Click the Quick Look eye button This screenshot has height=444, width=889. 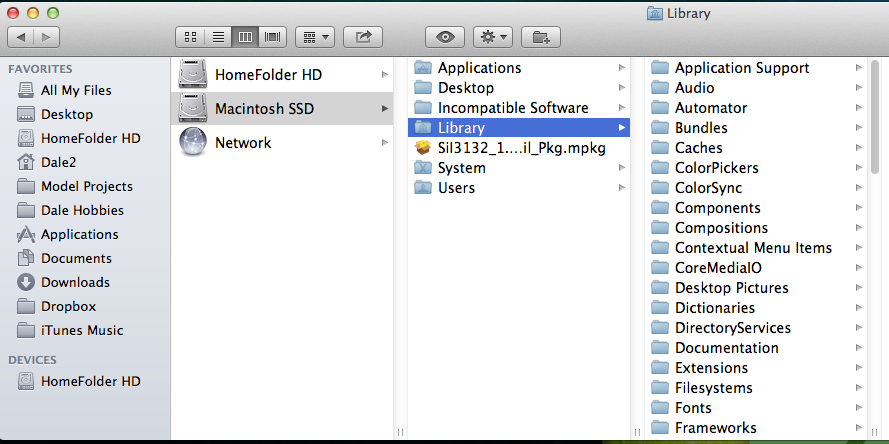pyautogui.click(x=445, y=37)
